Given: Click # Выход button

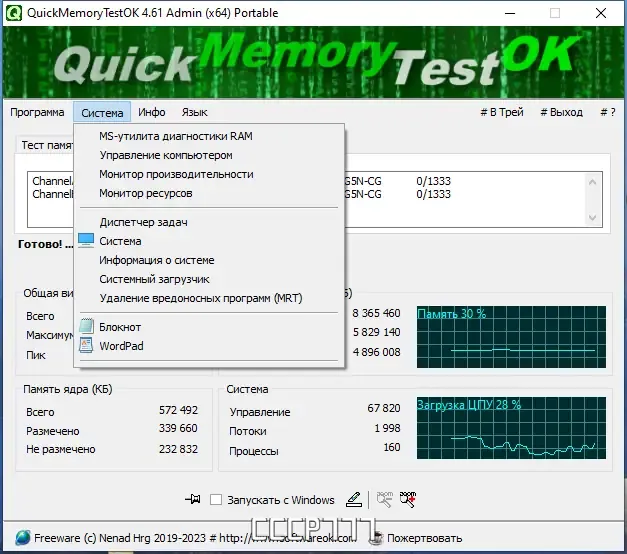Looking at the screenshot, I should [x=561, y=112].
